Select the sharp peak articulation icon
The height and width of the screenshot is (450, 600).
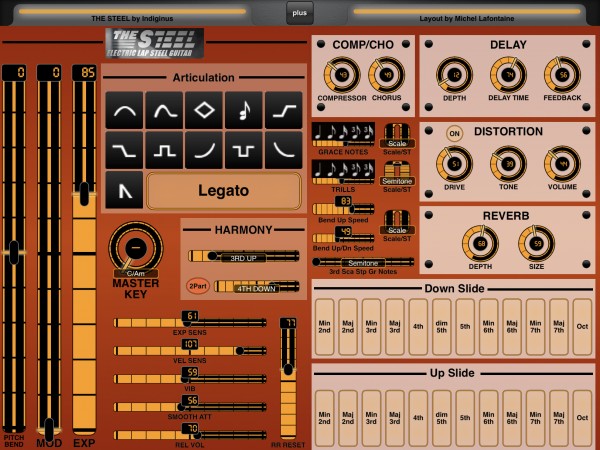(x=124, y=190)
